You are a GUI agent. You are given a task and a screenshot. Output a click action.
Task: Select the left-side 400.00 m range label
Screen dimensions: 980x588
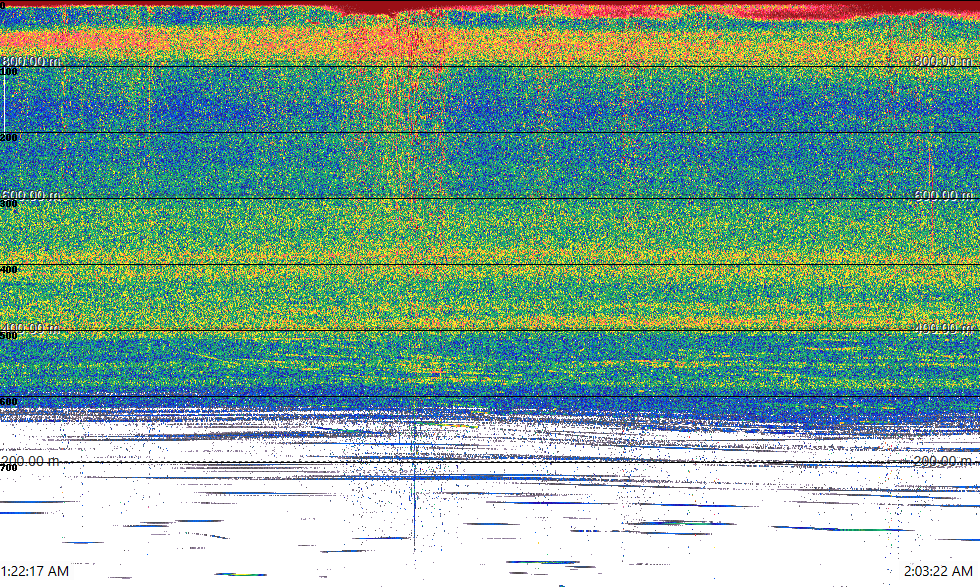(31, 328)
